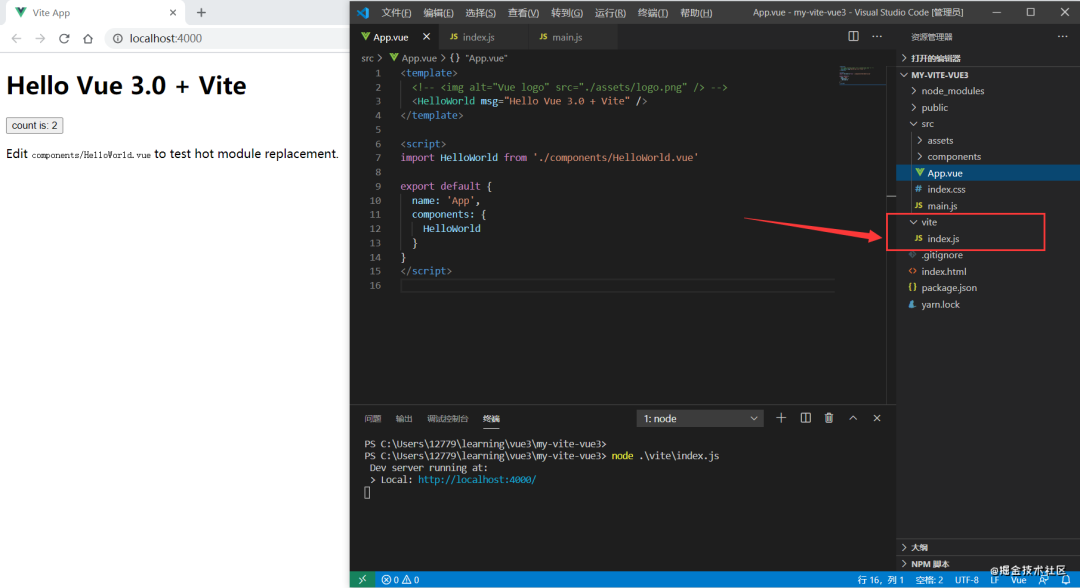Switch to the 调试控制台 panel tab
The height and width of the screenshot is (588, 1080).
coord(448,419)
